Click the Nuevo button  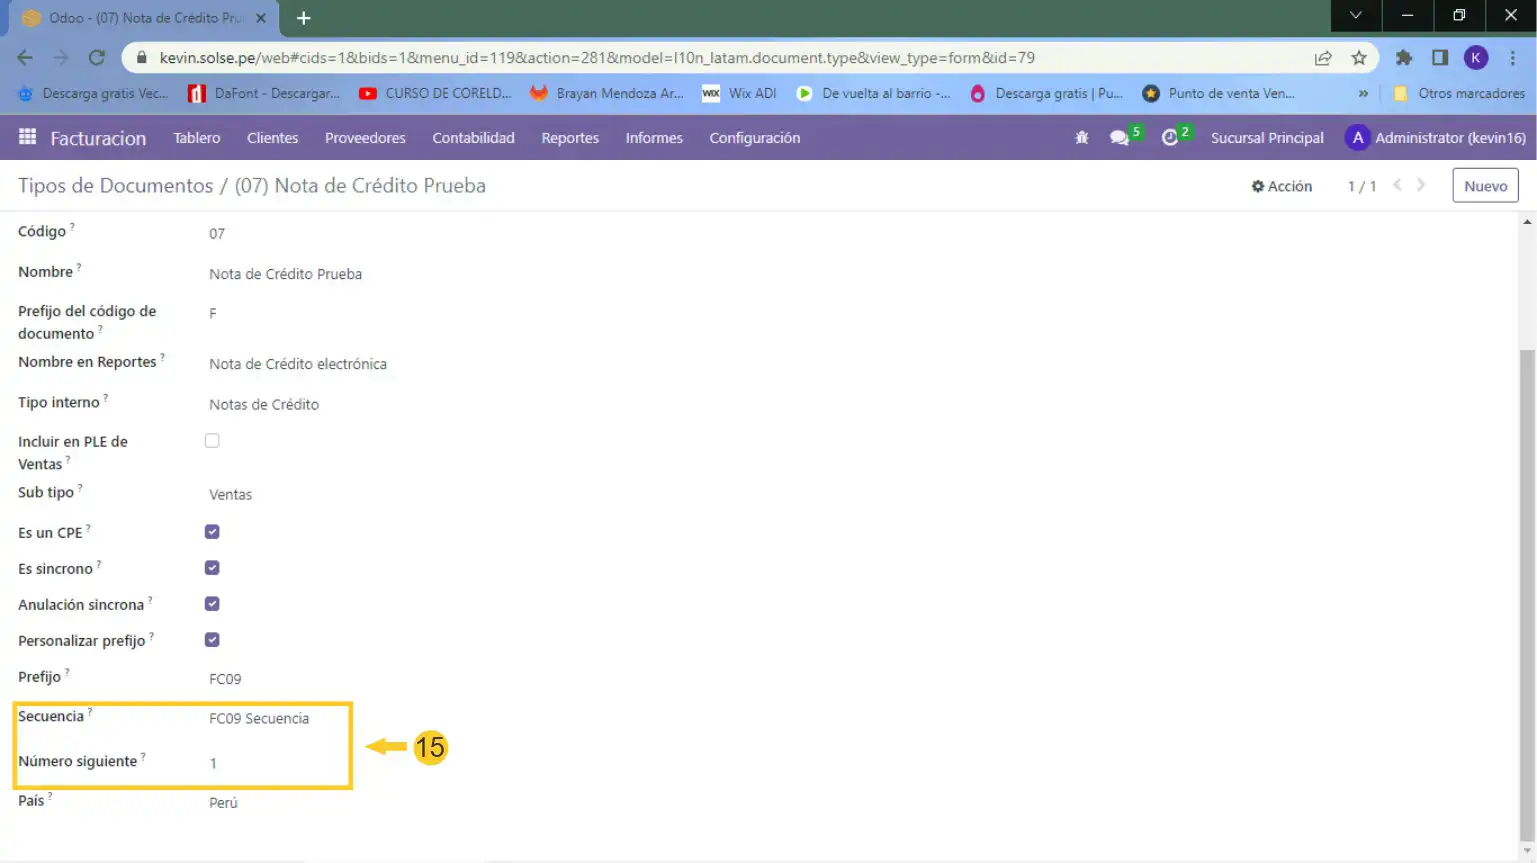coord(1486,186)
